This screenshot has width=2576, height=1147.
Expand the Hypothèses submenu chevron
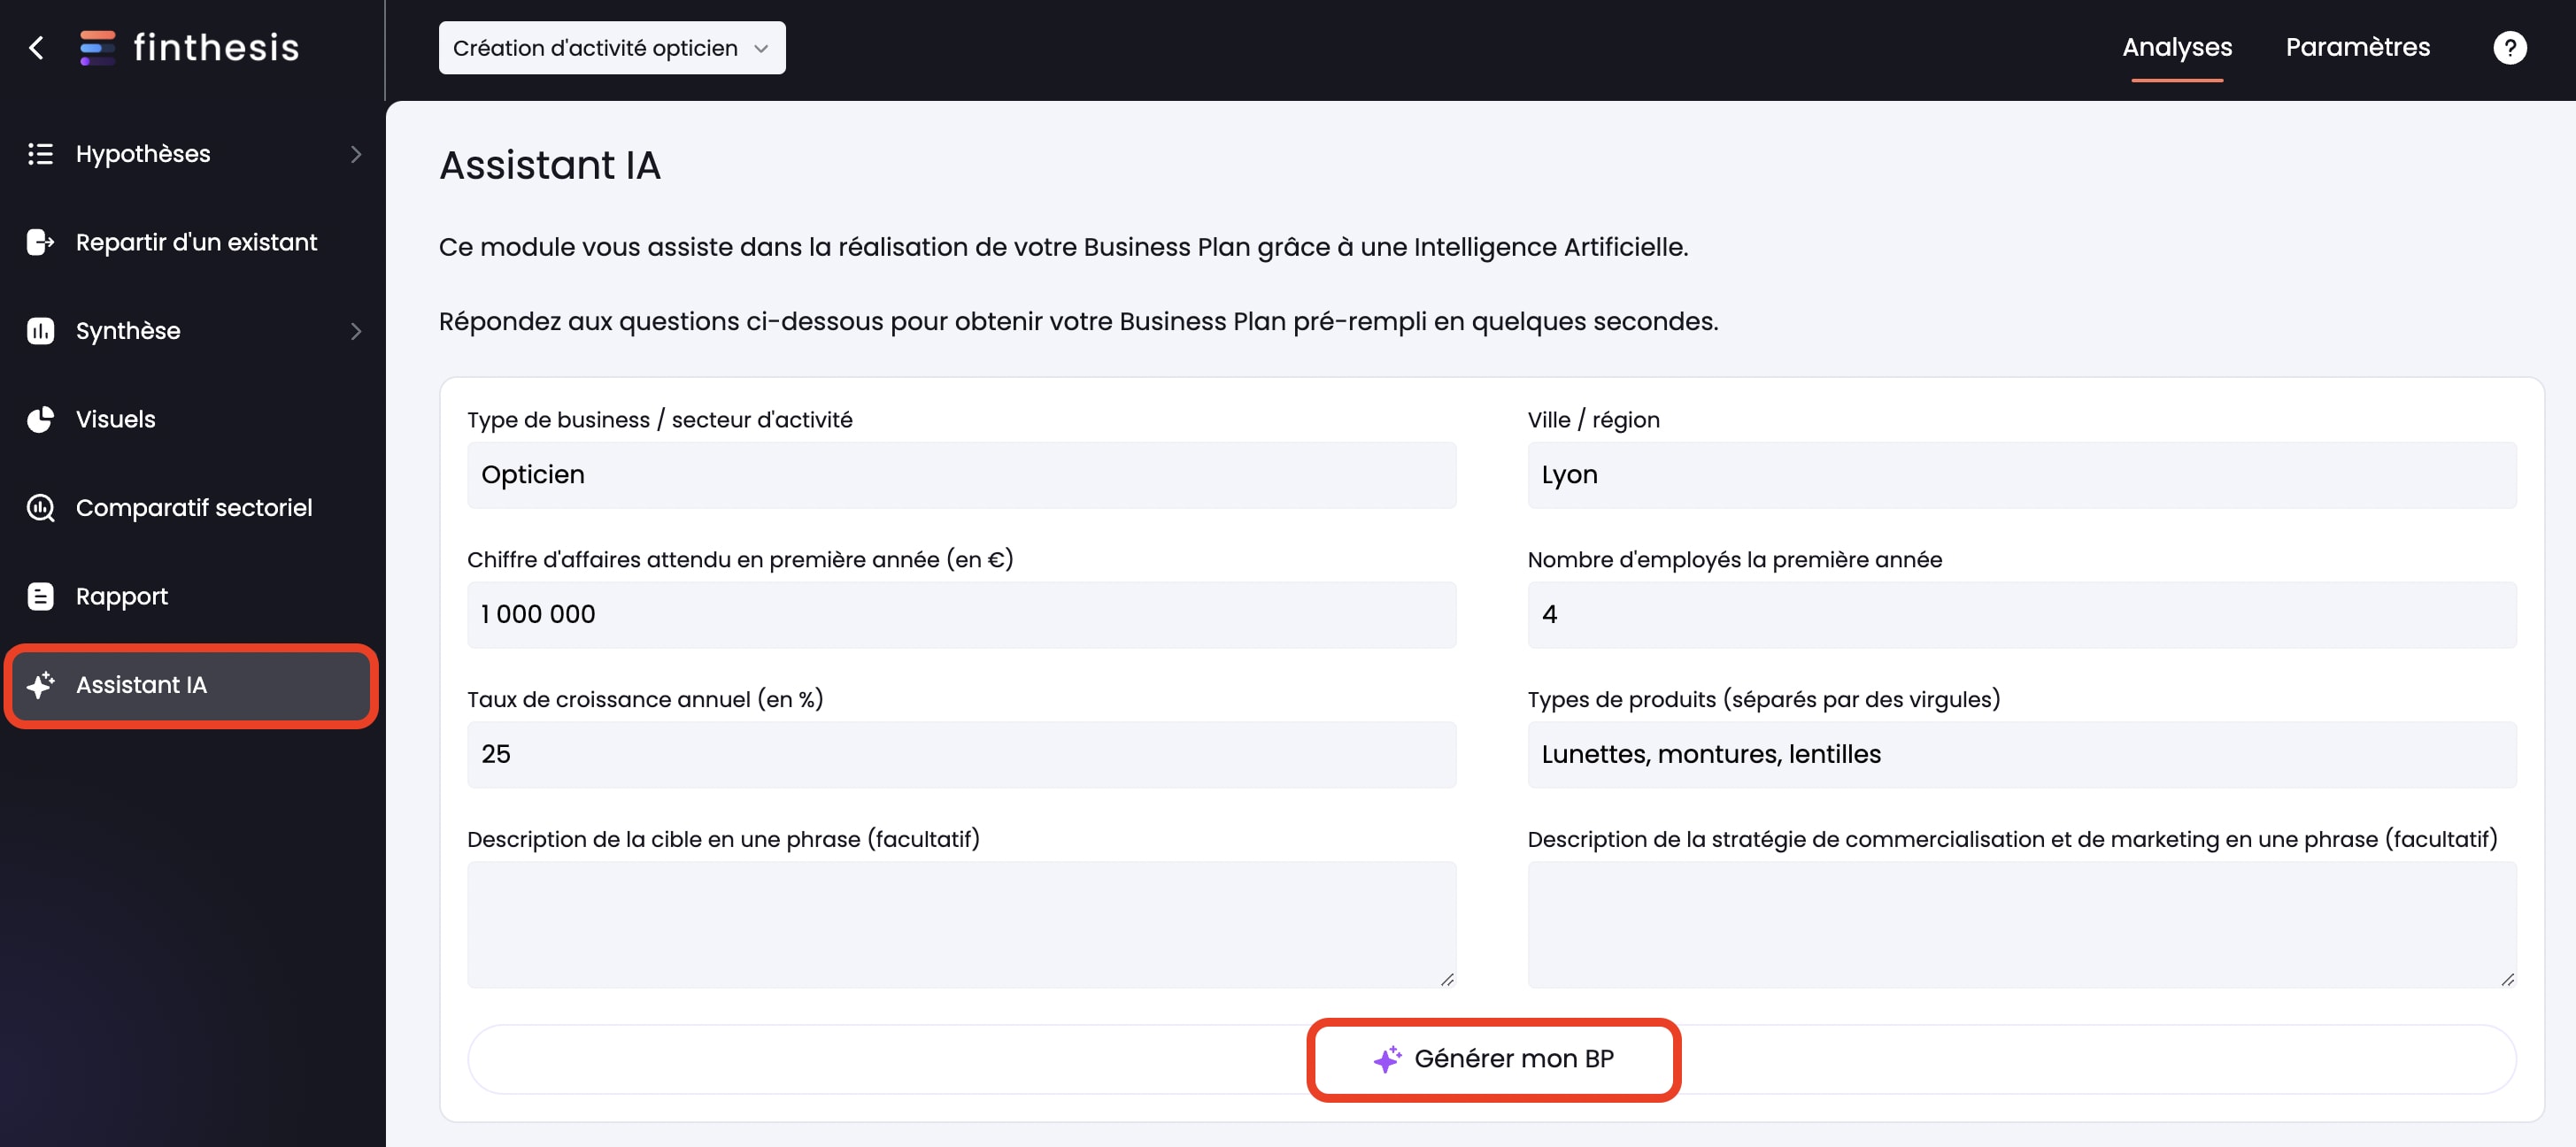(x=356, y=154)
